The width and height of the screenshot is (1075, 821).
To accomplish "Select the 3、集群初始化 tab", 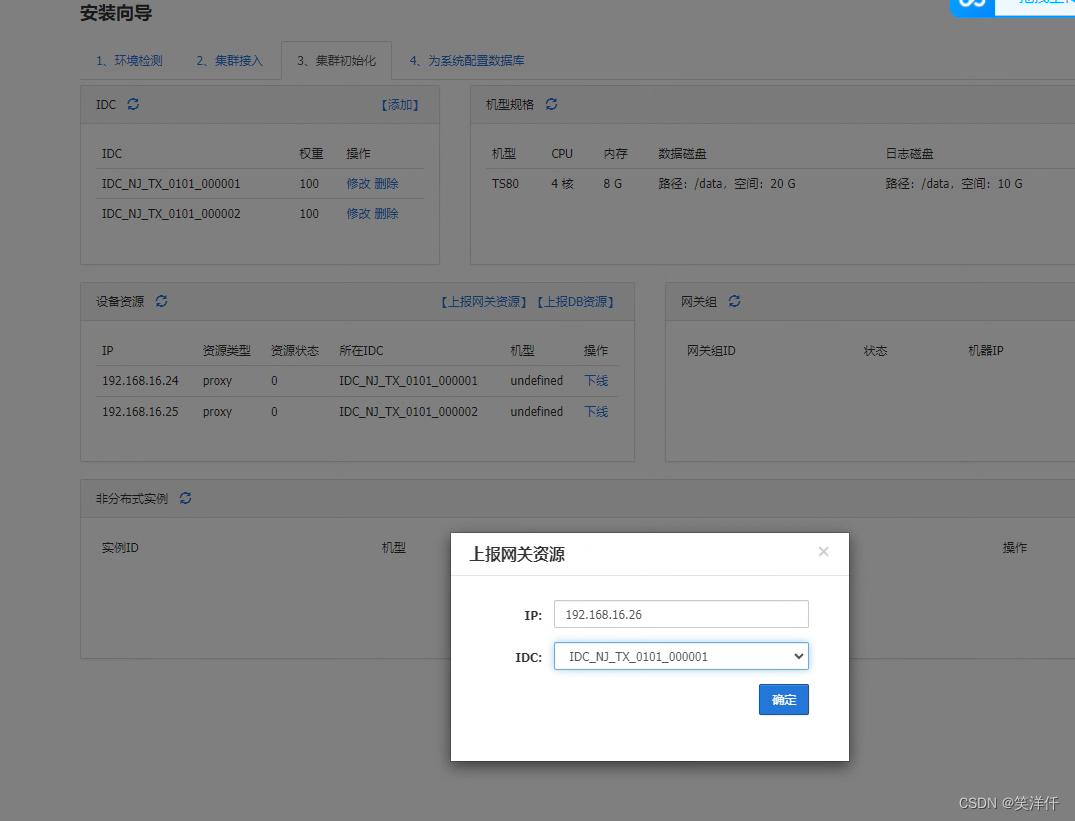I will [337, 61].
